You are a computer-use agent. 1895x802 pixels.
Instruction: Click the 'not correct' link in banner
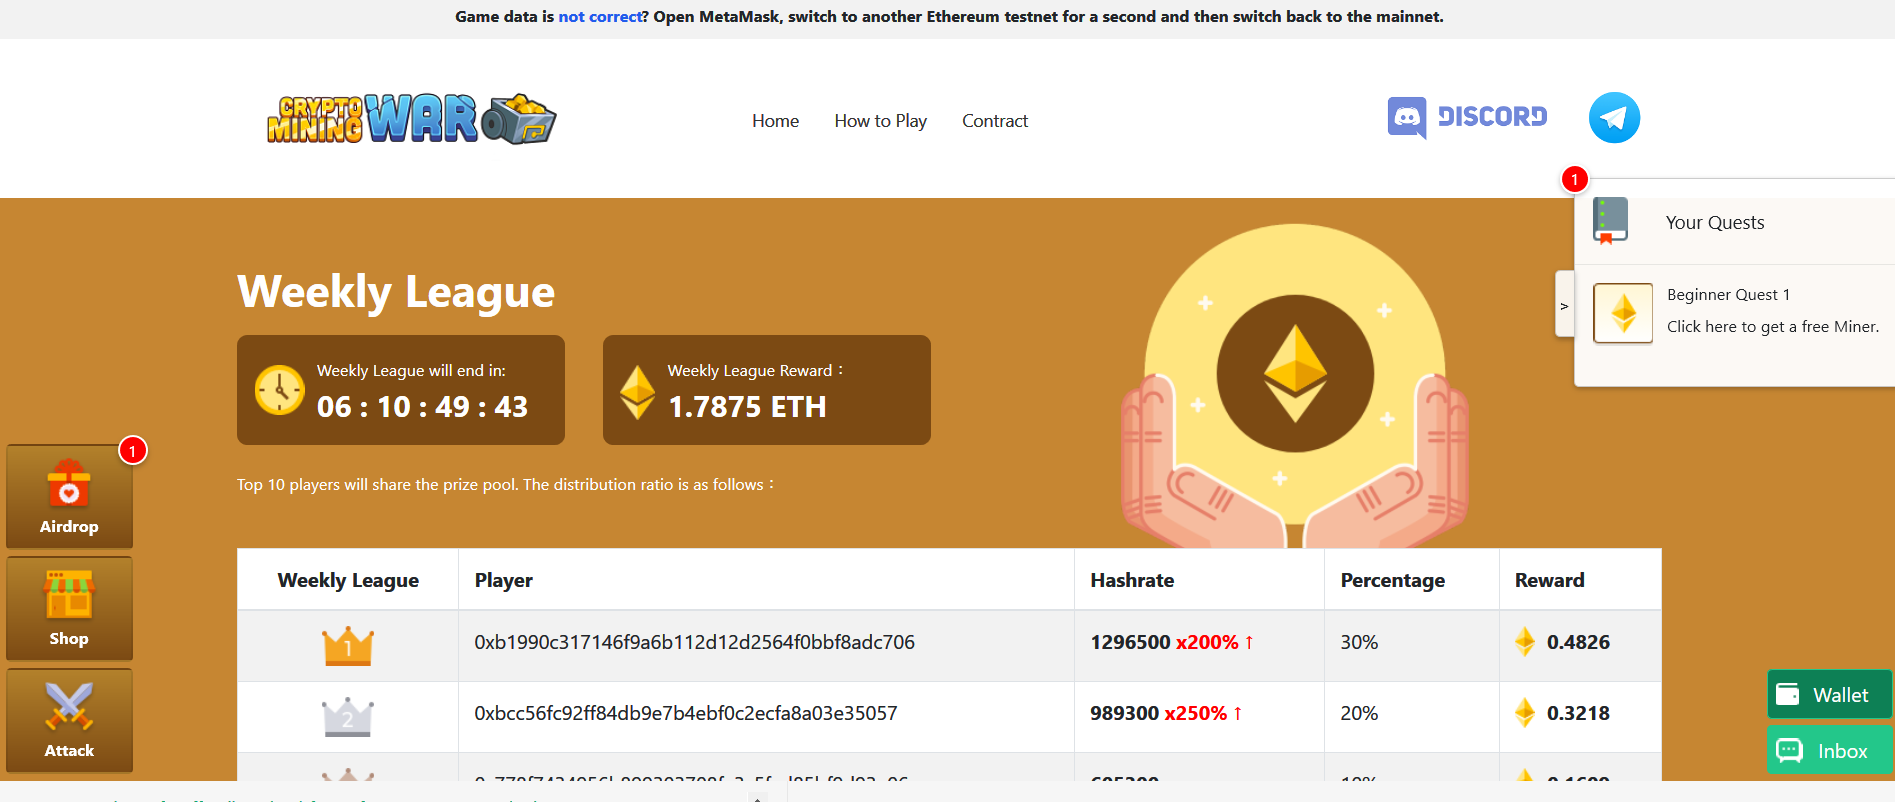tap(600, 17)
